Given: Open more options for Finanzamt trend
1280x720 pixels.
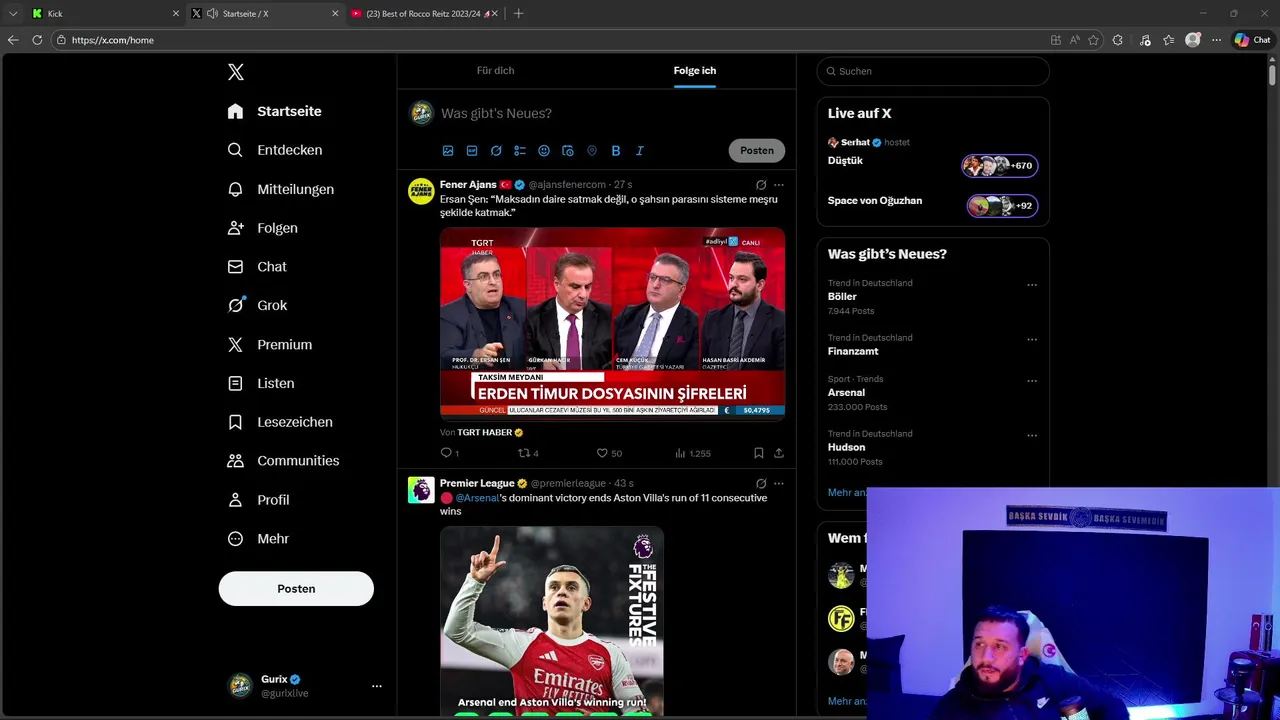Looking at the screenshot, I should [x=1032, y=340].
